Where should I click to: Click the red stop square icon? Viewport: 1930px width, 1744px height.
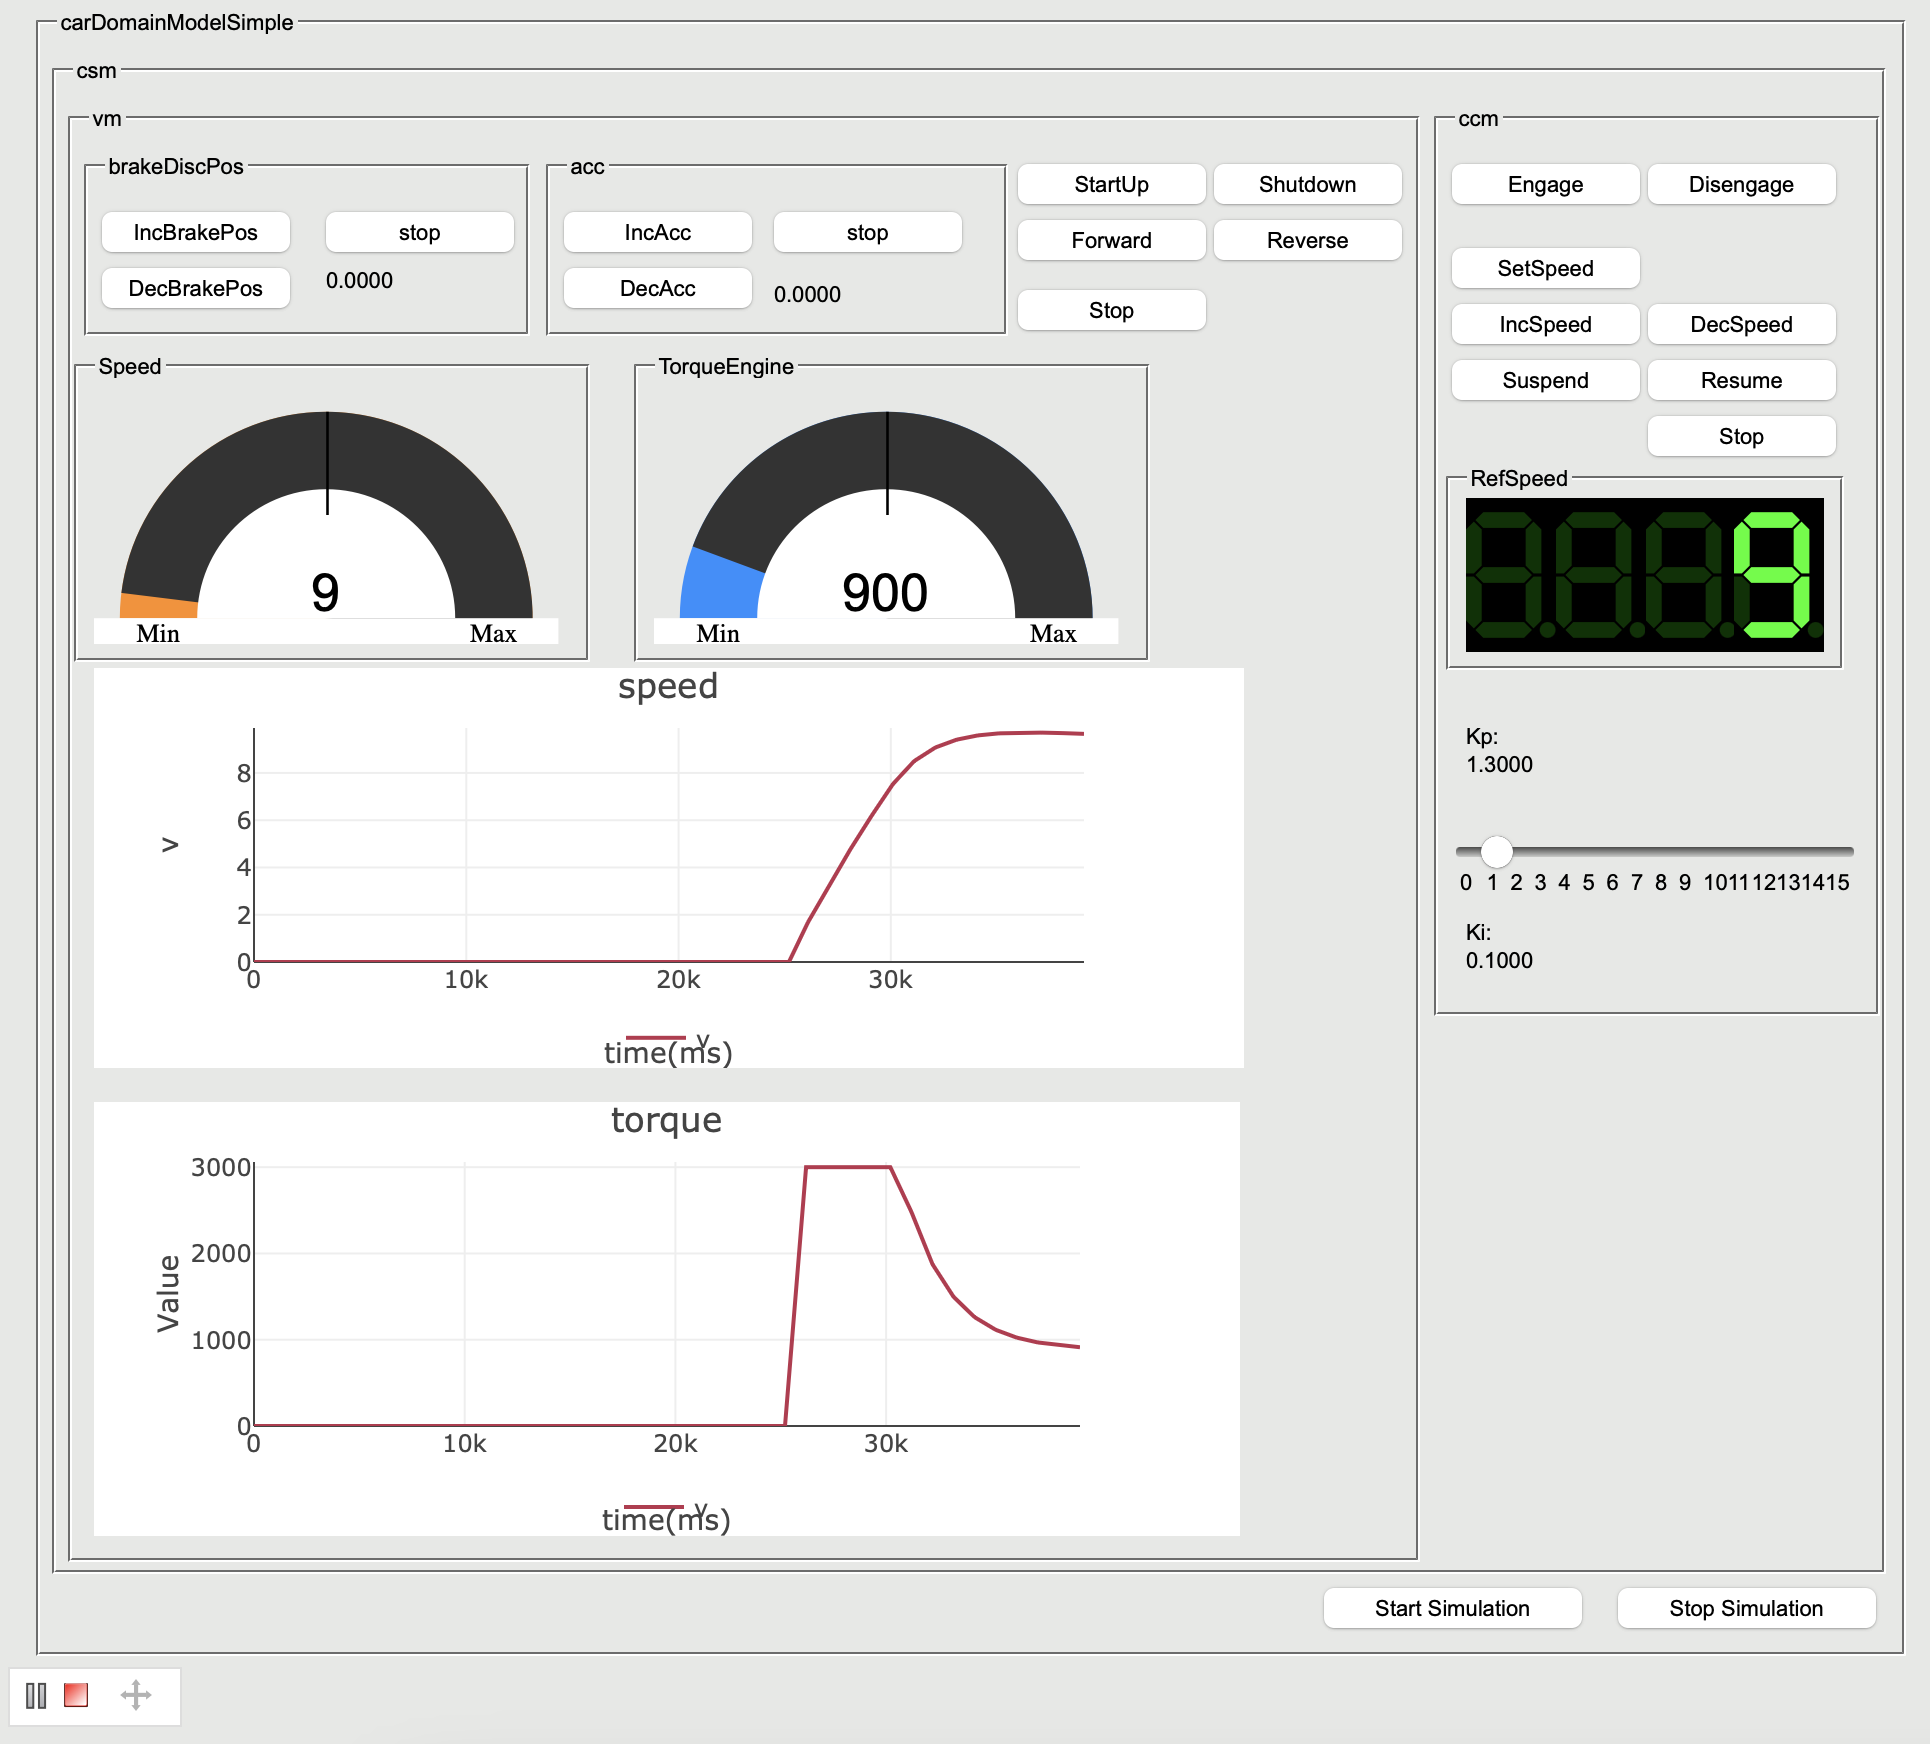coord(76,1695)
